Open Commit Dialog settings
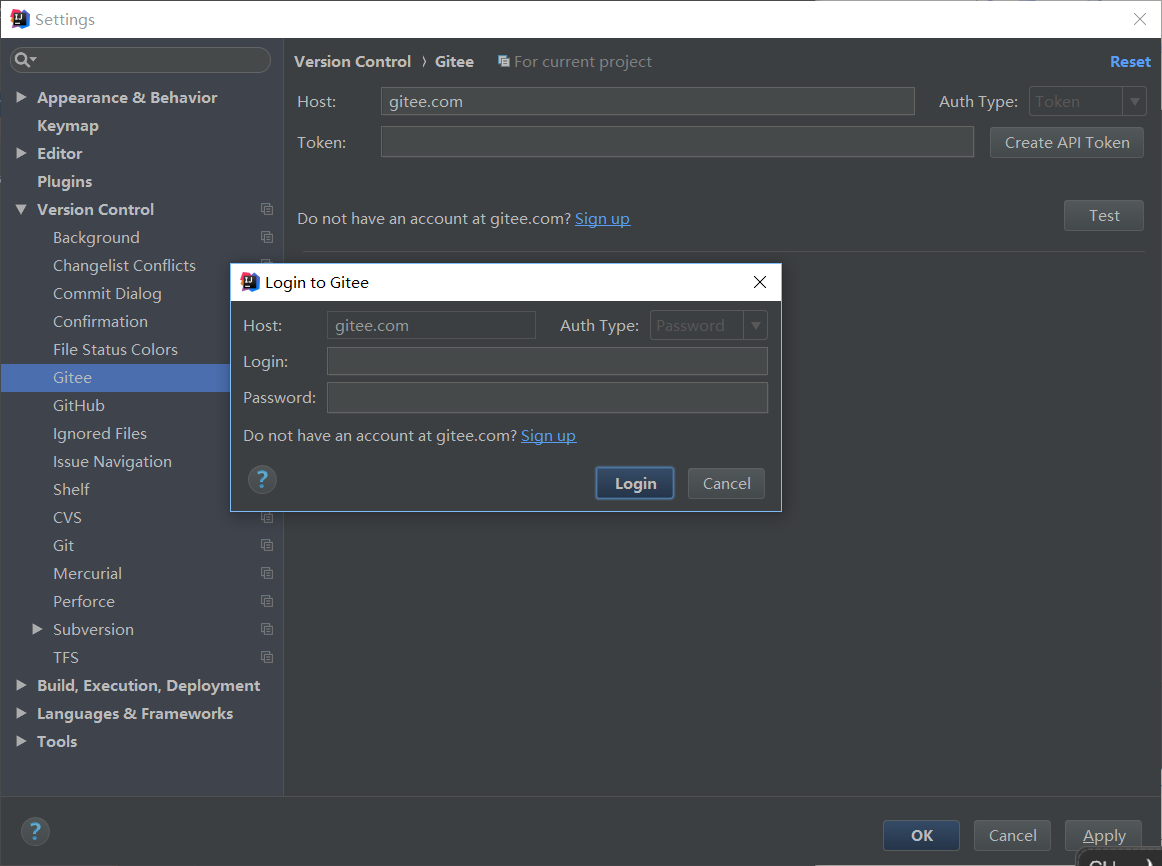The image size is (1162, 866). click(x=107, y=294)
